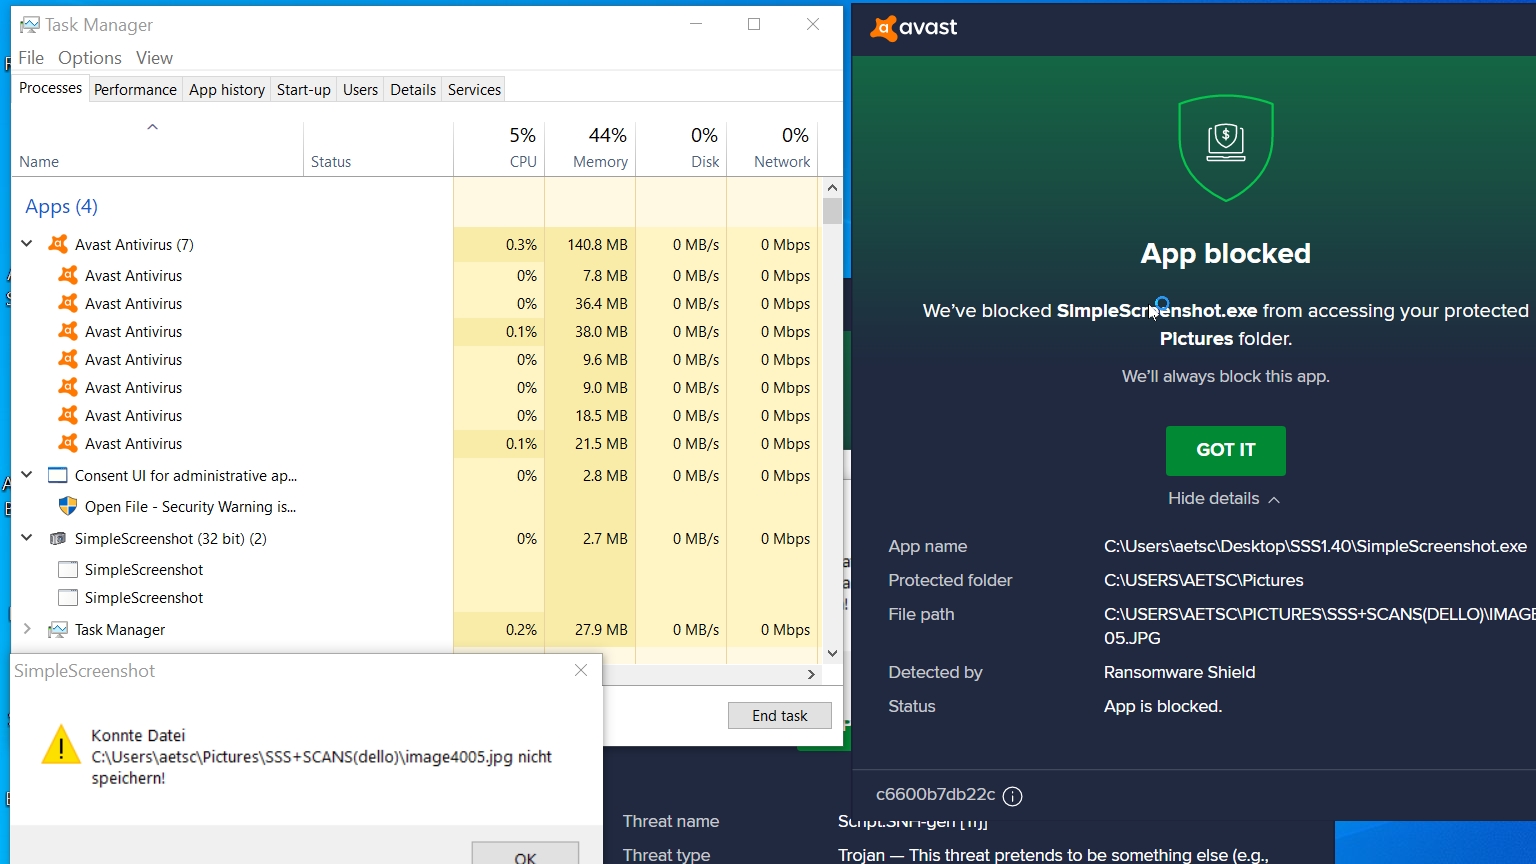
Task: Click the first SimpleScreenshot child window icon
Action: 68,569
